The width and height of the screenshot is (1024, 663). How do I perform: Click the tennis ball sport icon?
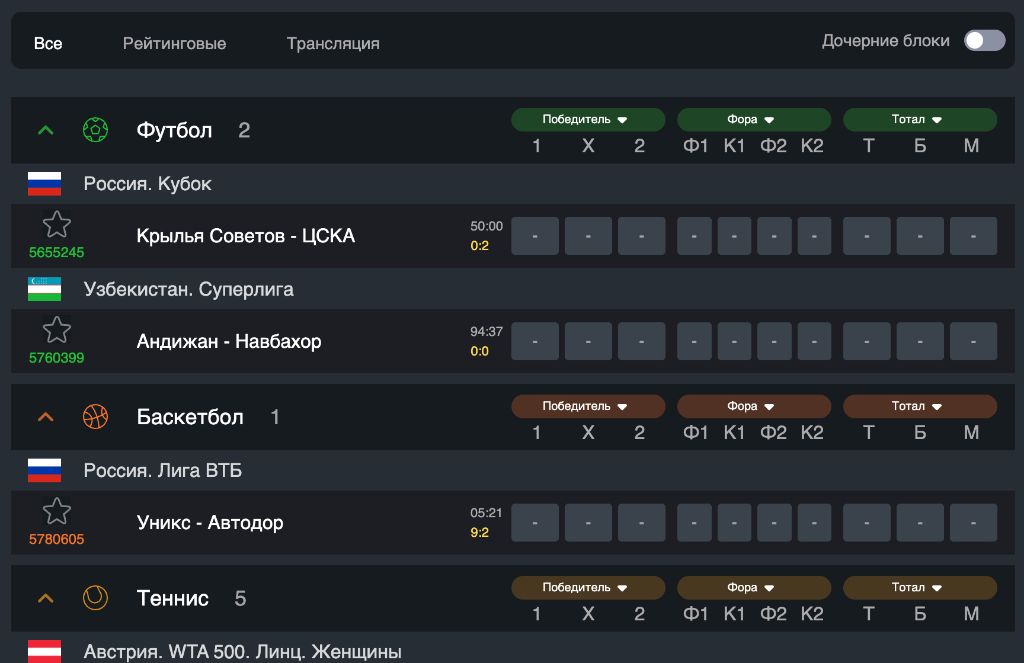(x=95, y=598)
